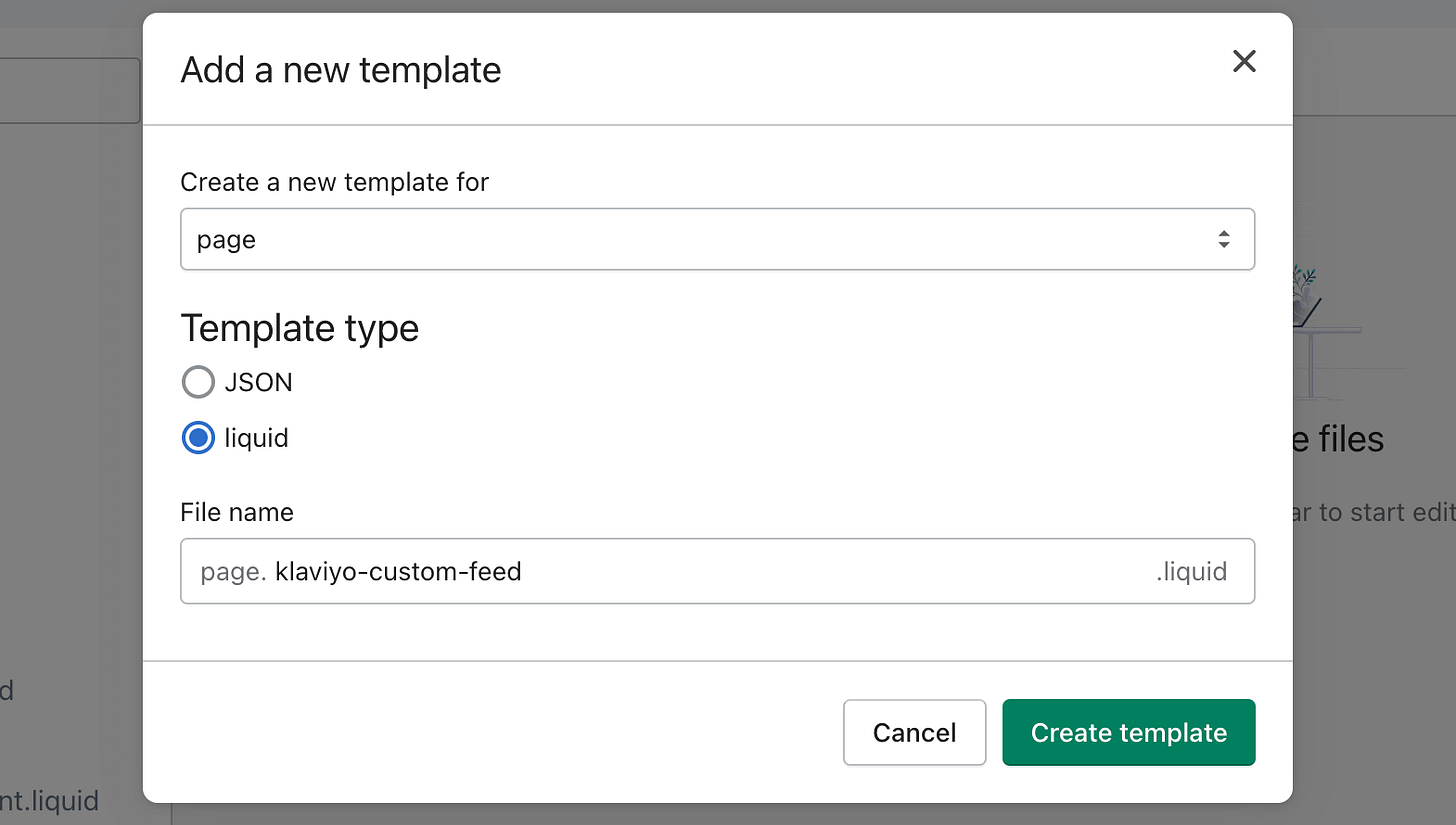Viewport: 1456px width, 825px height.
Task: Cancel adding the new template
Action: [x=914, y=732]
